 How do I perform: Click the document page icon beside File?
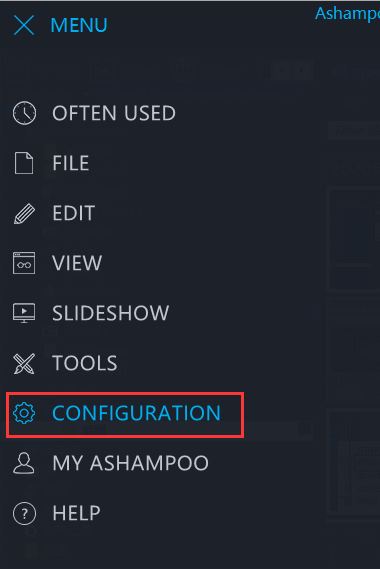pyautogui.click(x=24, y=163)
